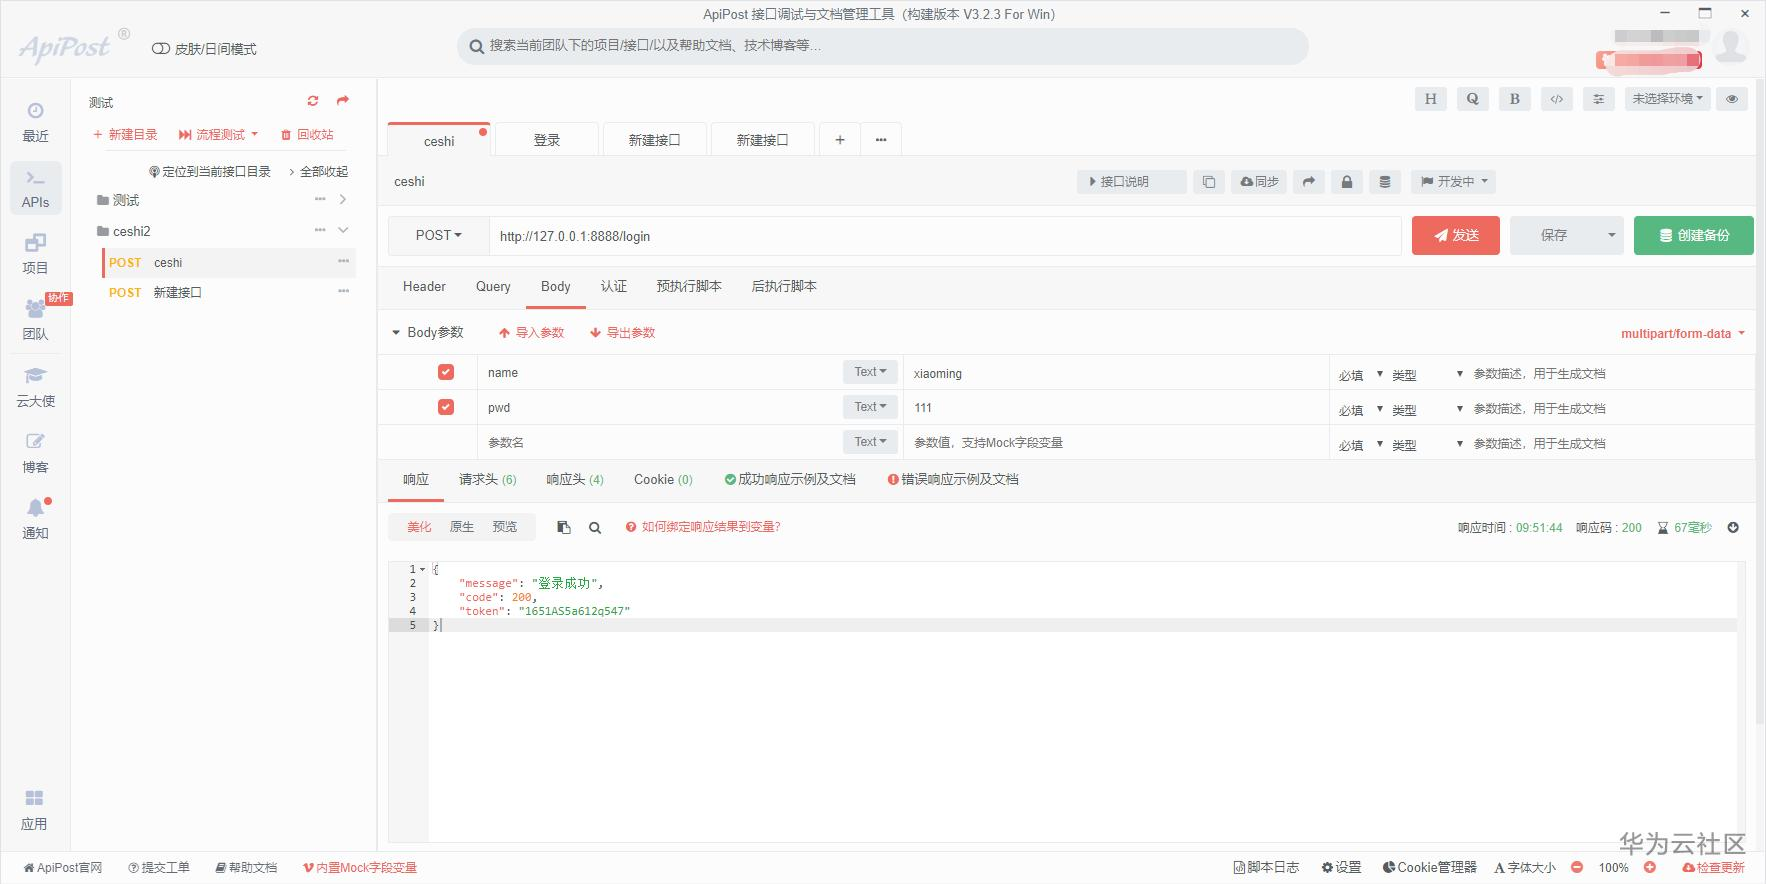Open the 团队 team sidebar icon
The height and width of the screenshot is (884, 1766).
[35, 320]
